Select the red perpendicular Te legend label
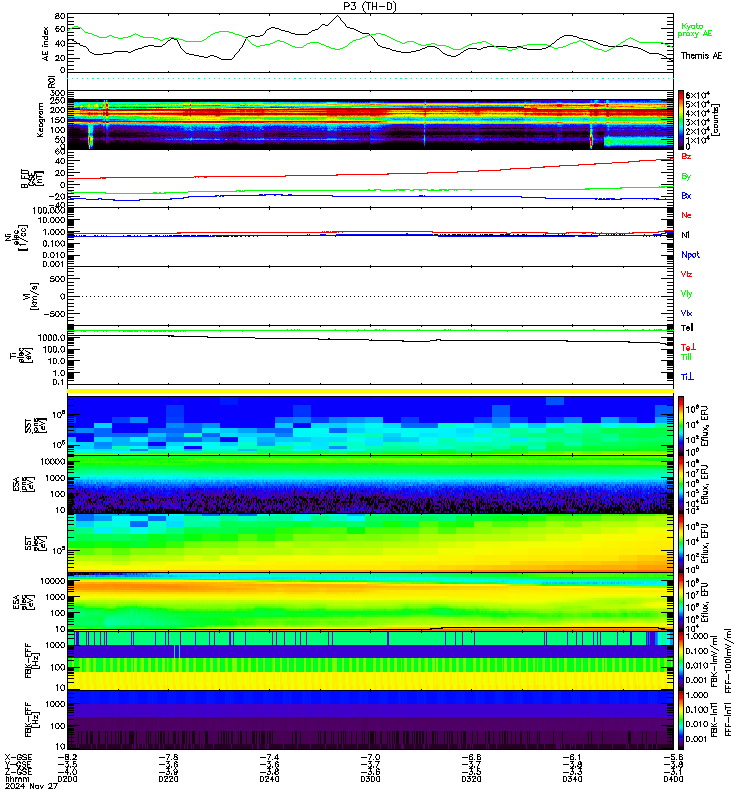Screen dimensions: 750x800 click(688, 347)
